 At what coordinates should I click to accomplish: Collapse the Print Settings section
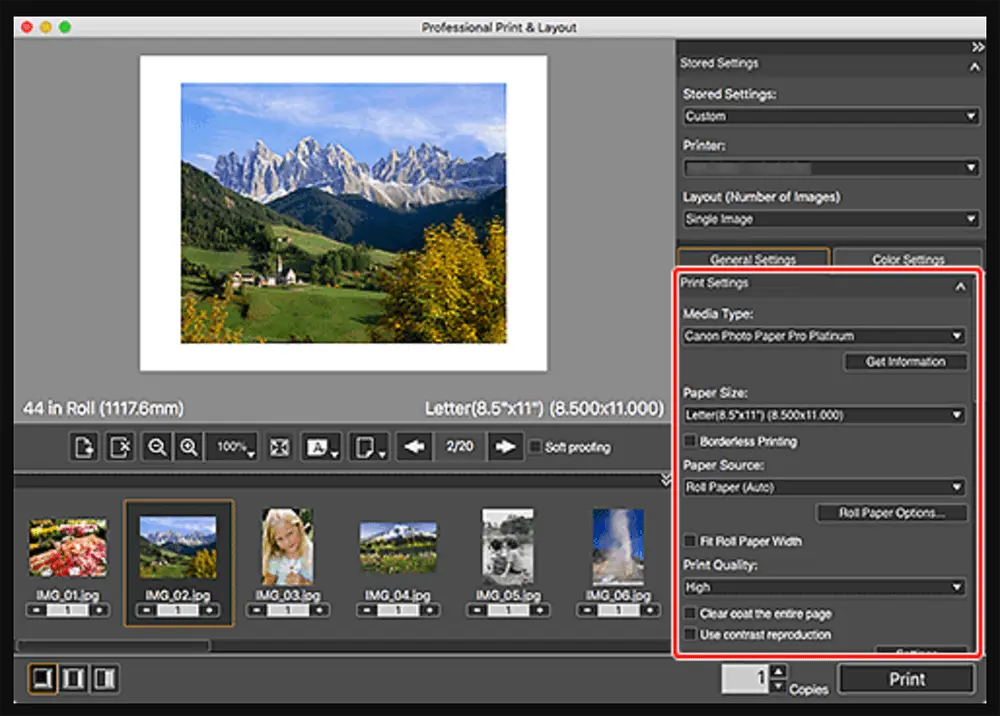click(960, 287)
